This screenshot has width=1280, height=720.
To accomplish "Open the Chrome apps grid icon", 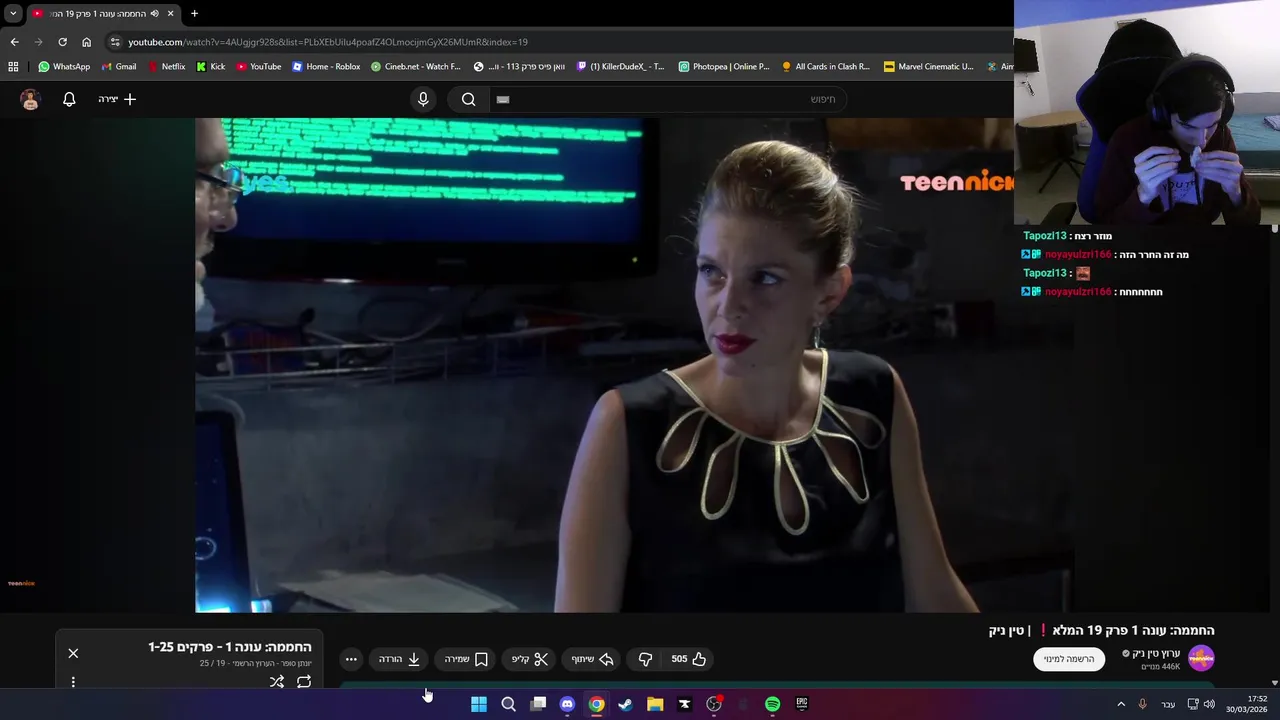I will click(13, 67).
